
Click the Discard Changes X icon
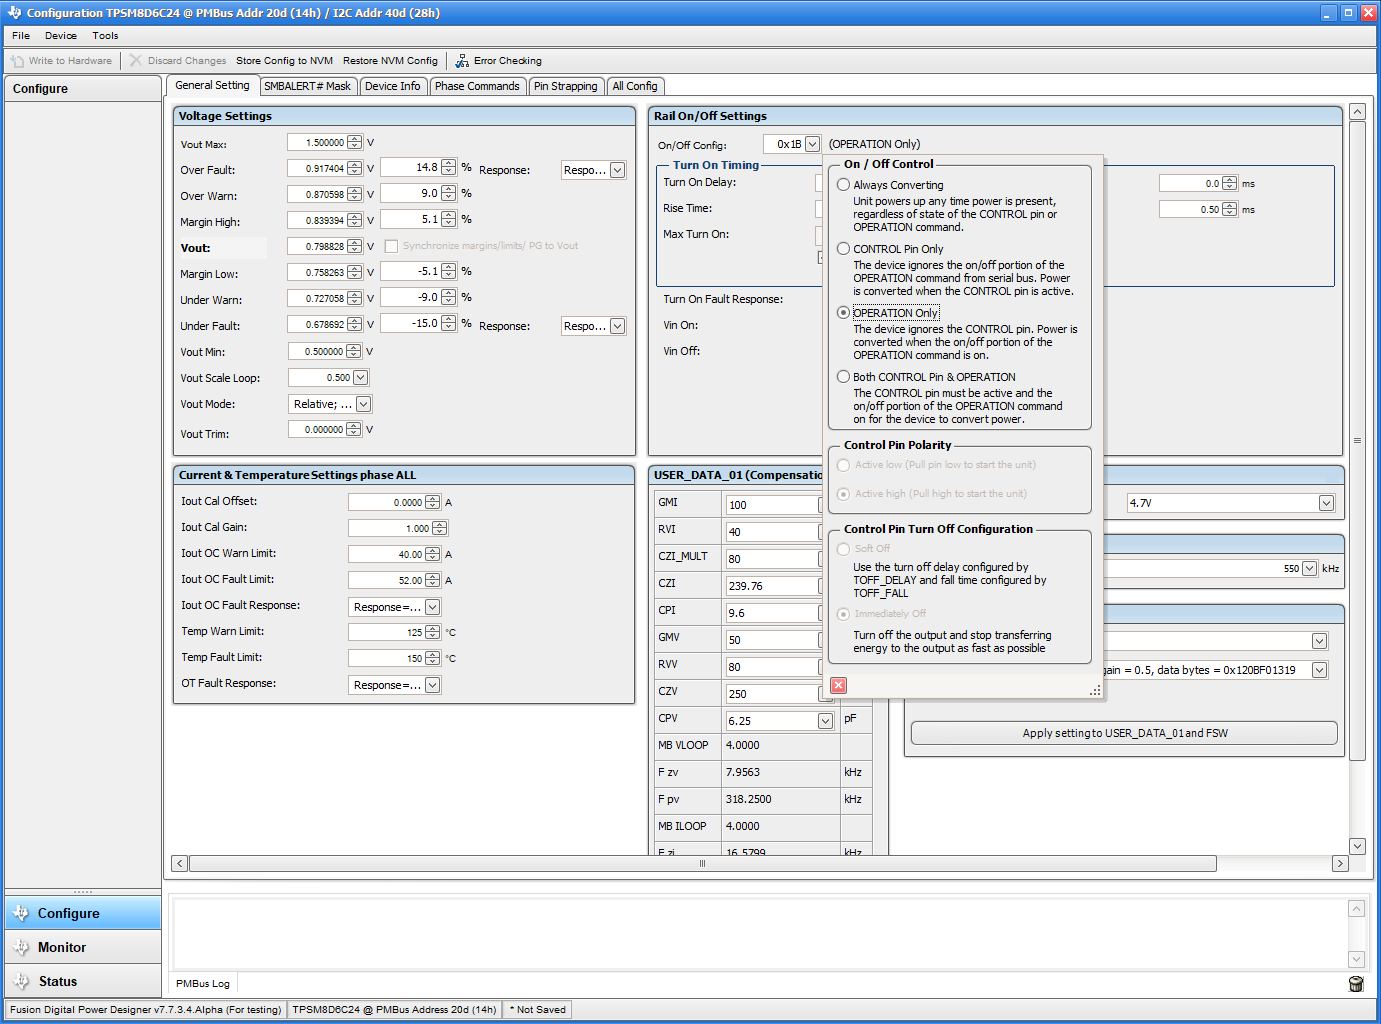134,60
